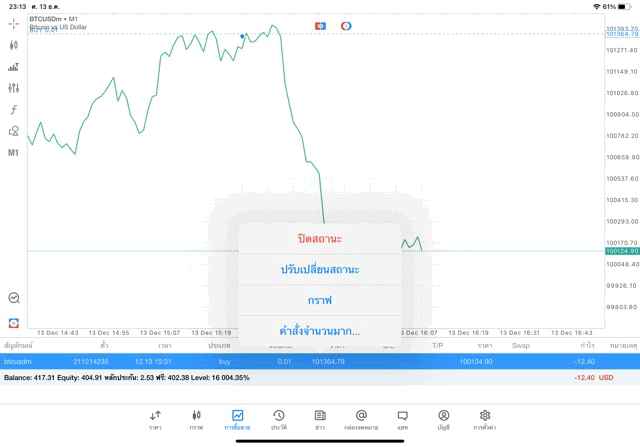This screenshot has width=640, height=447.
Task: Select the crosshair tool in chart sidebar
Action: point(14,23)
